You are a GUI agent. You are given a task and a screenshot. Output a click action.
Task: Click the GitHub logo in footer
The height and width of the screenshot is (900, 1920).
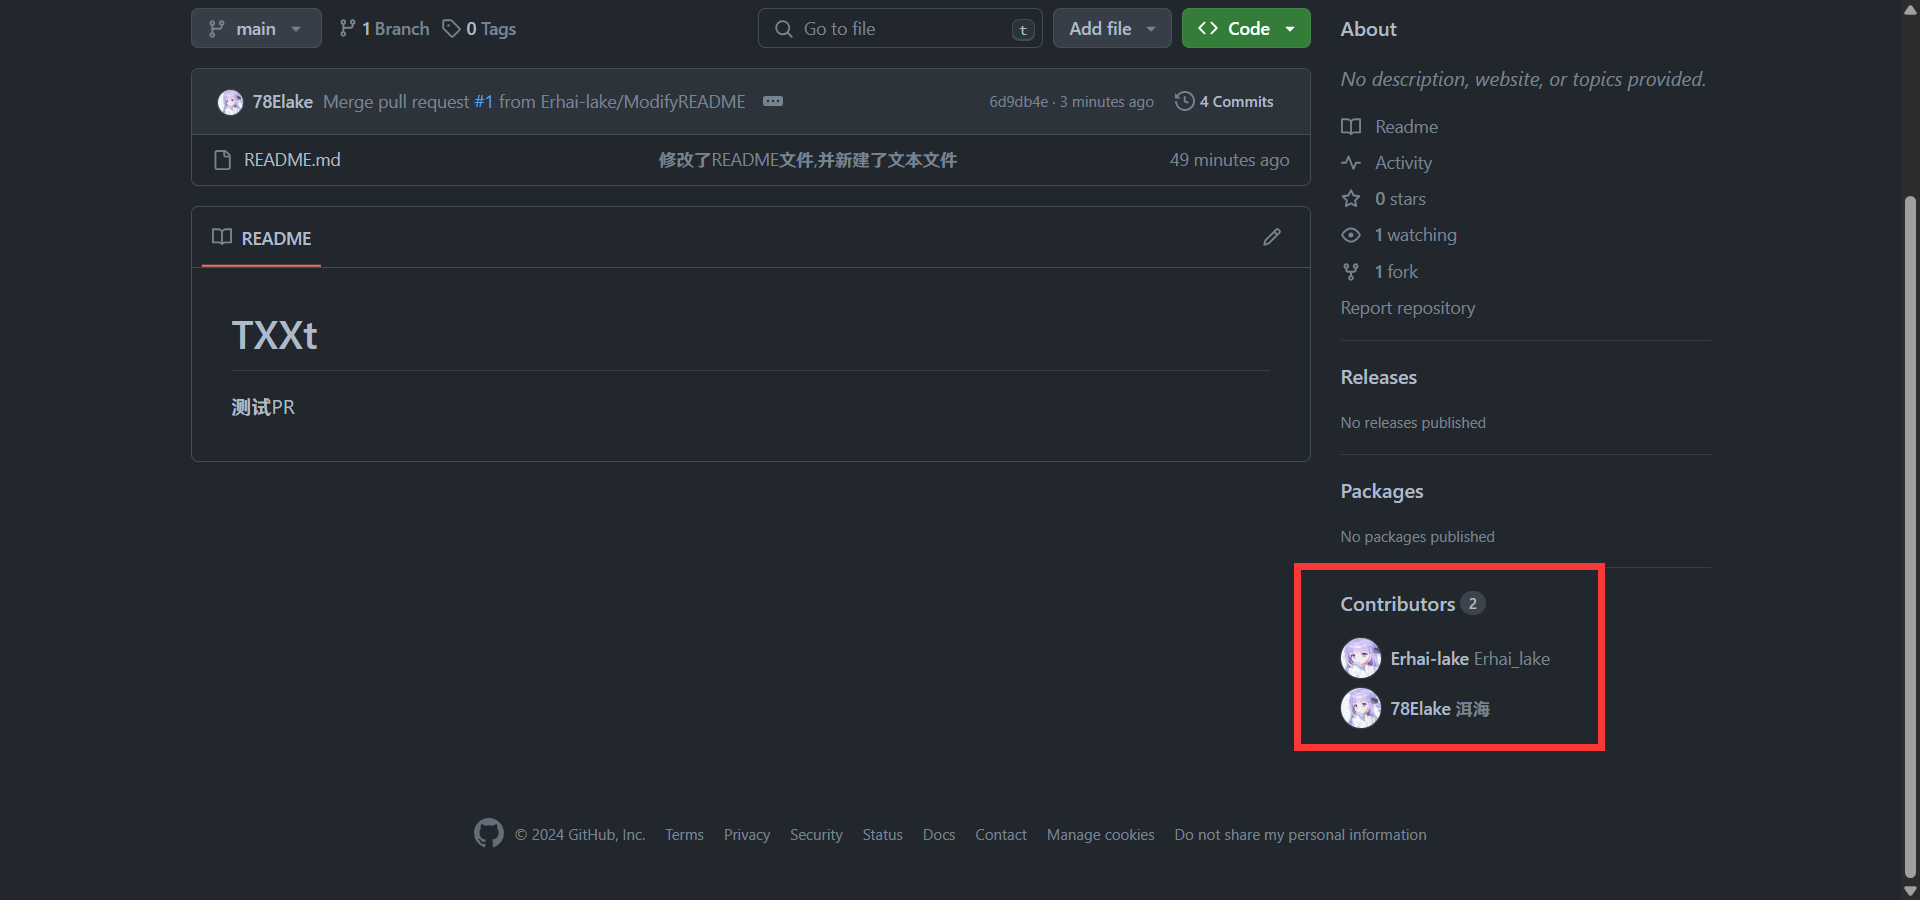[488, 833]
